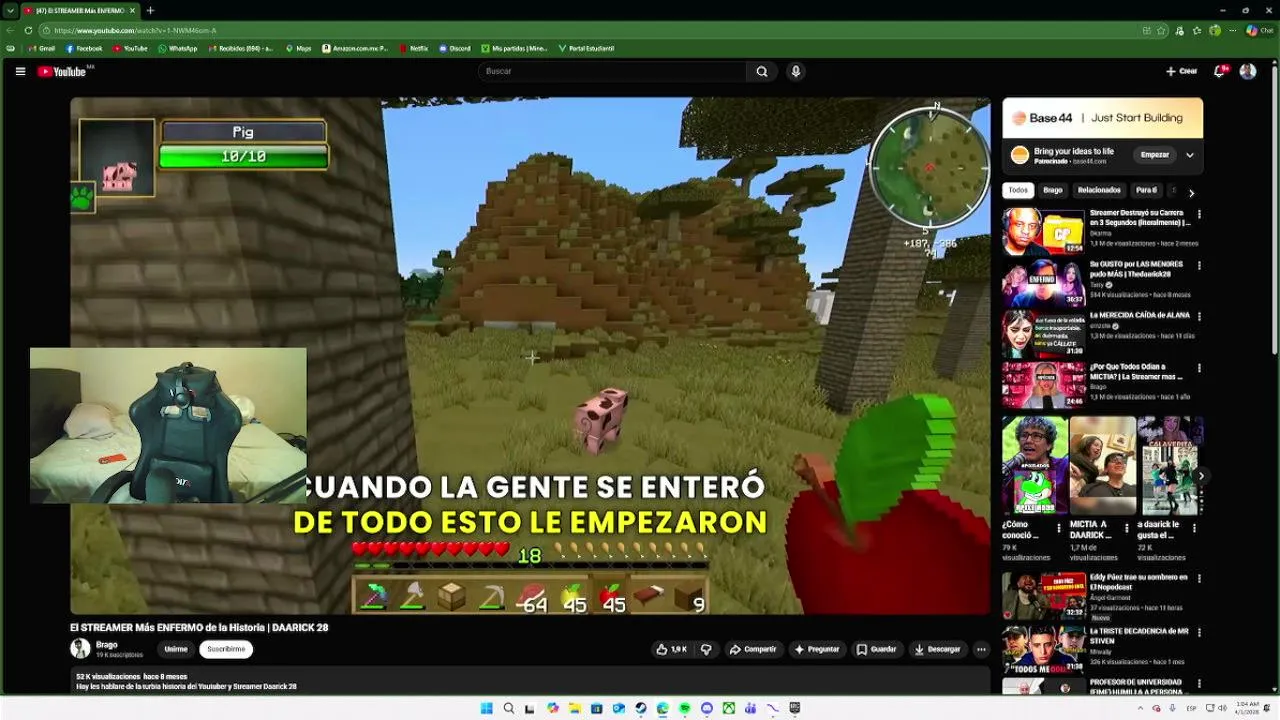The width and height of the screenshot is (1280, 720).
Task: Open the YouTube account avatar menu
Action: tap(1248, 71)
